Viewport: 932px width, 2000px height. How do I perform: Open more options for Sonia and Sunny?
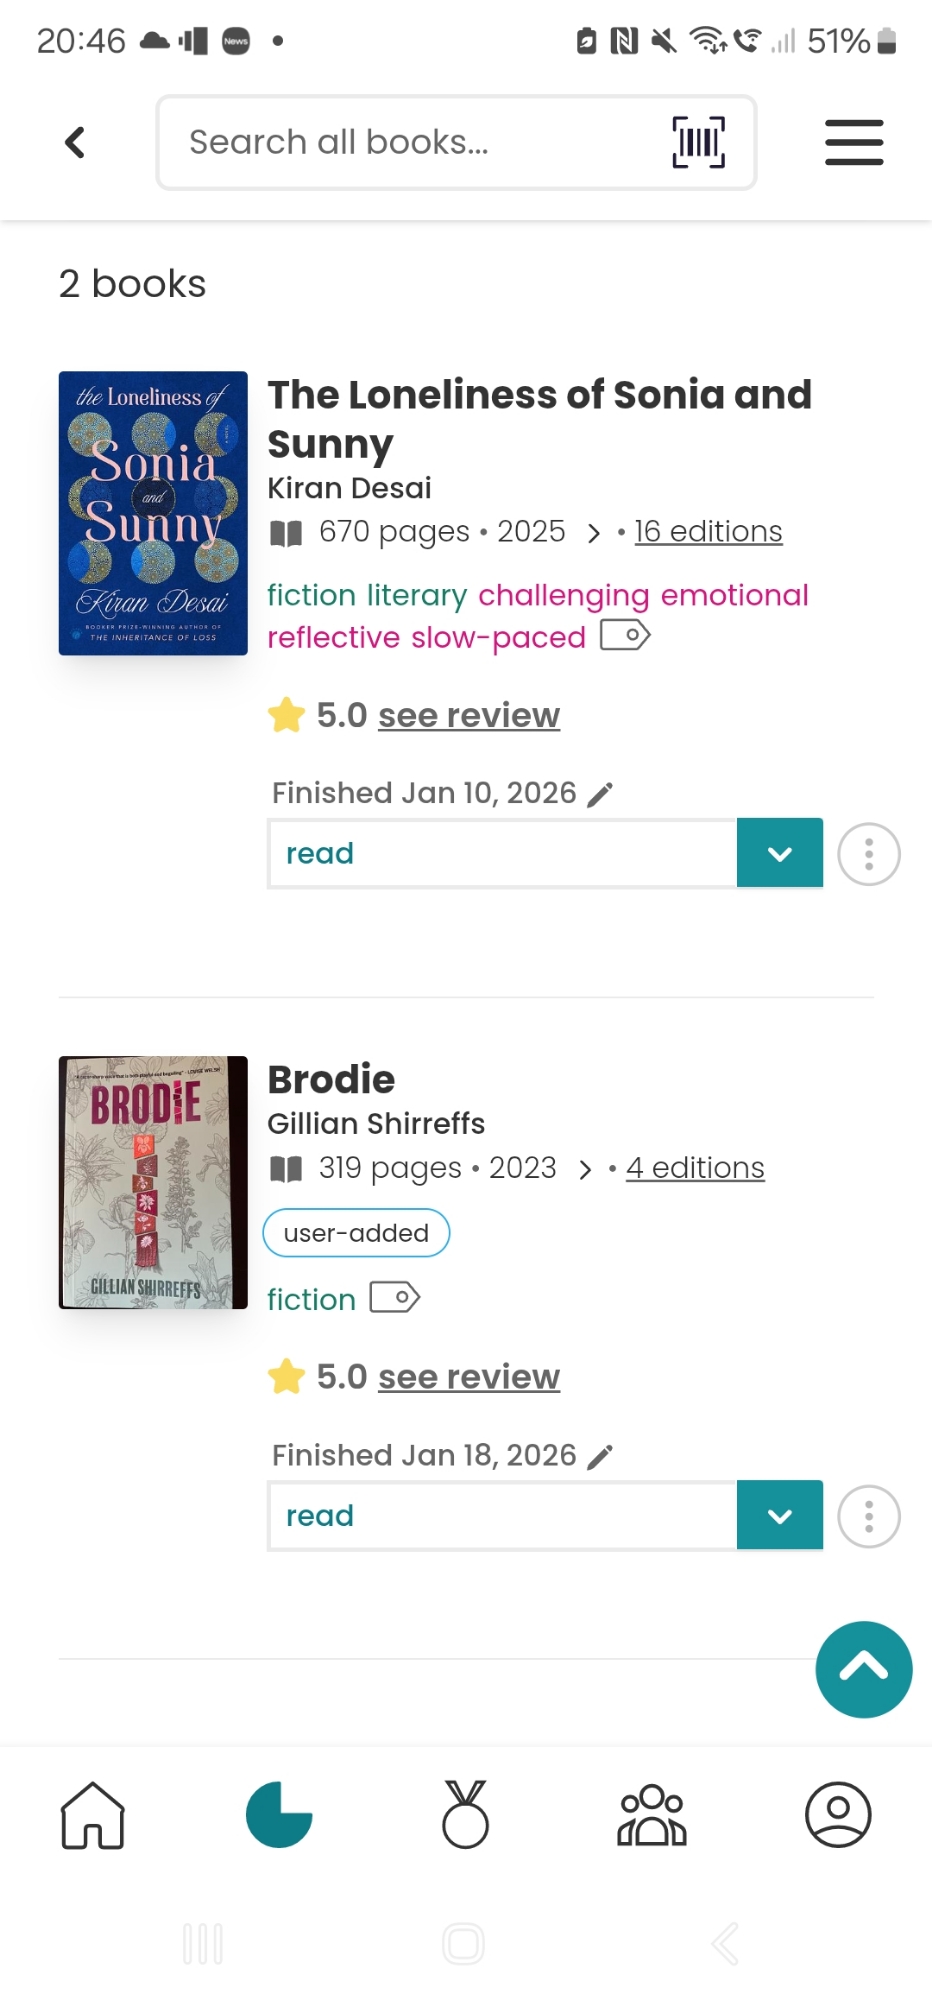pyautogui.click(x=868, y=854)
